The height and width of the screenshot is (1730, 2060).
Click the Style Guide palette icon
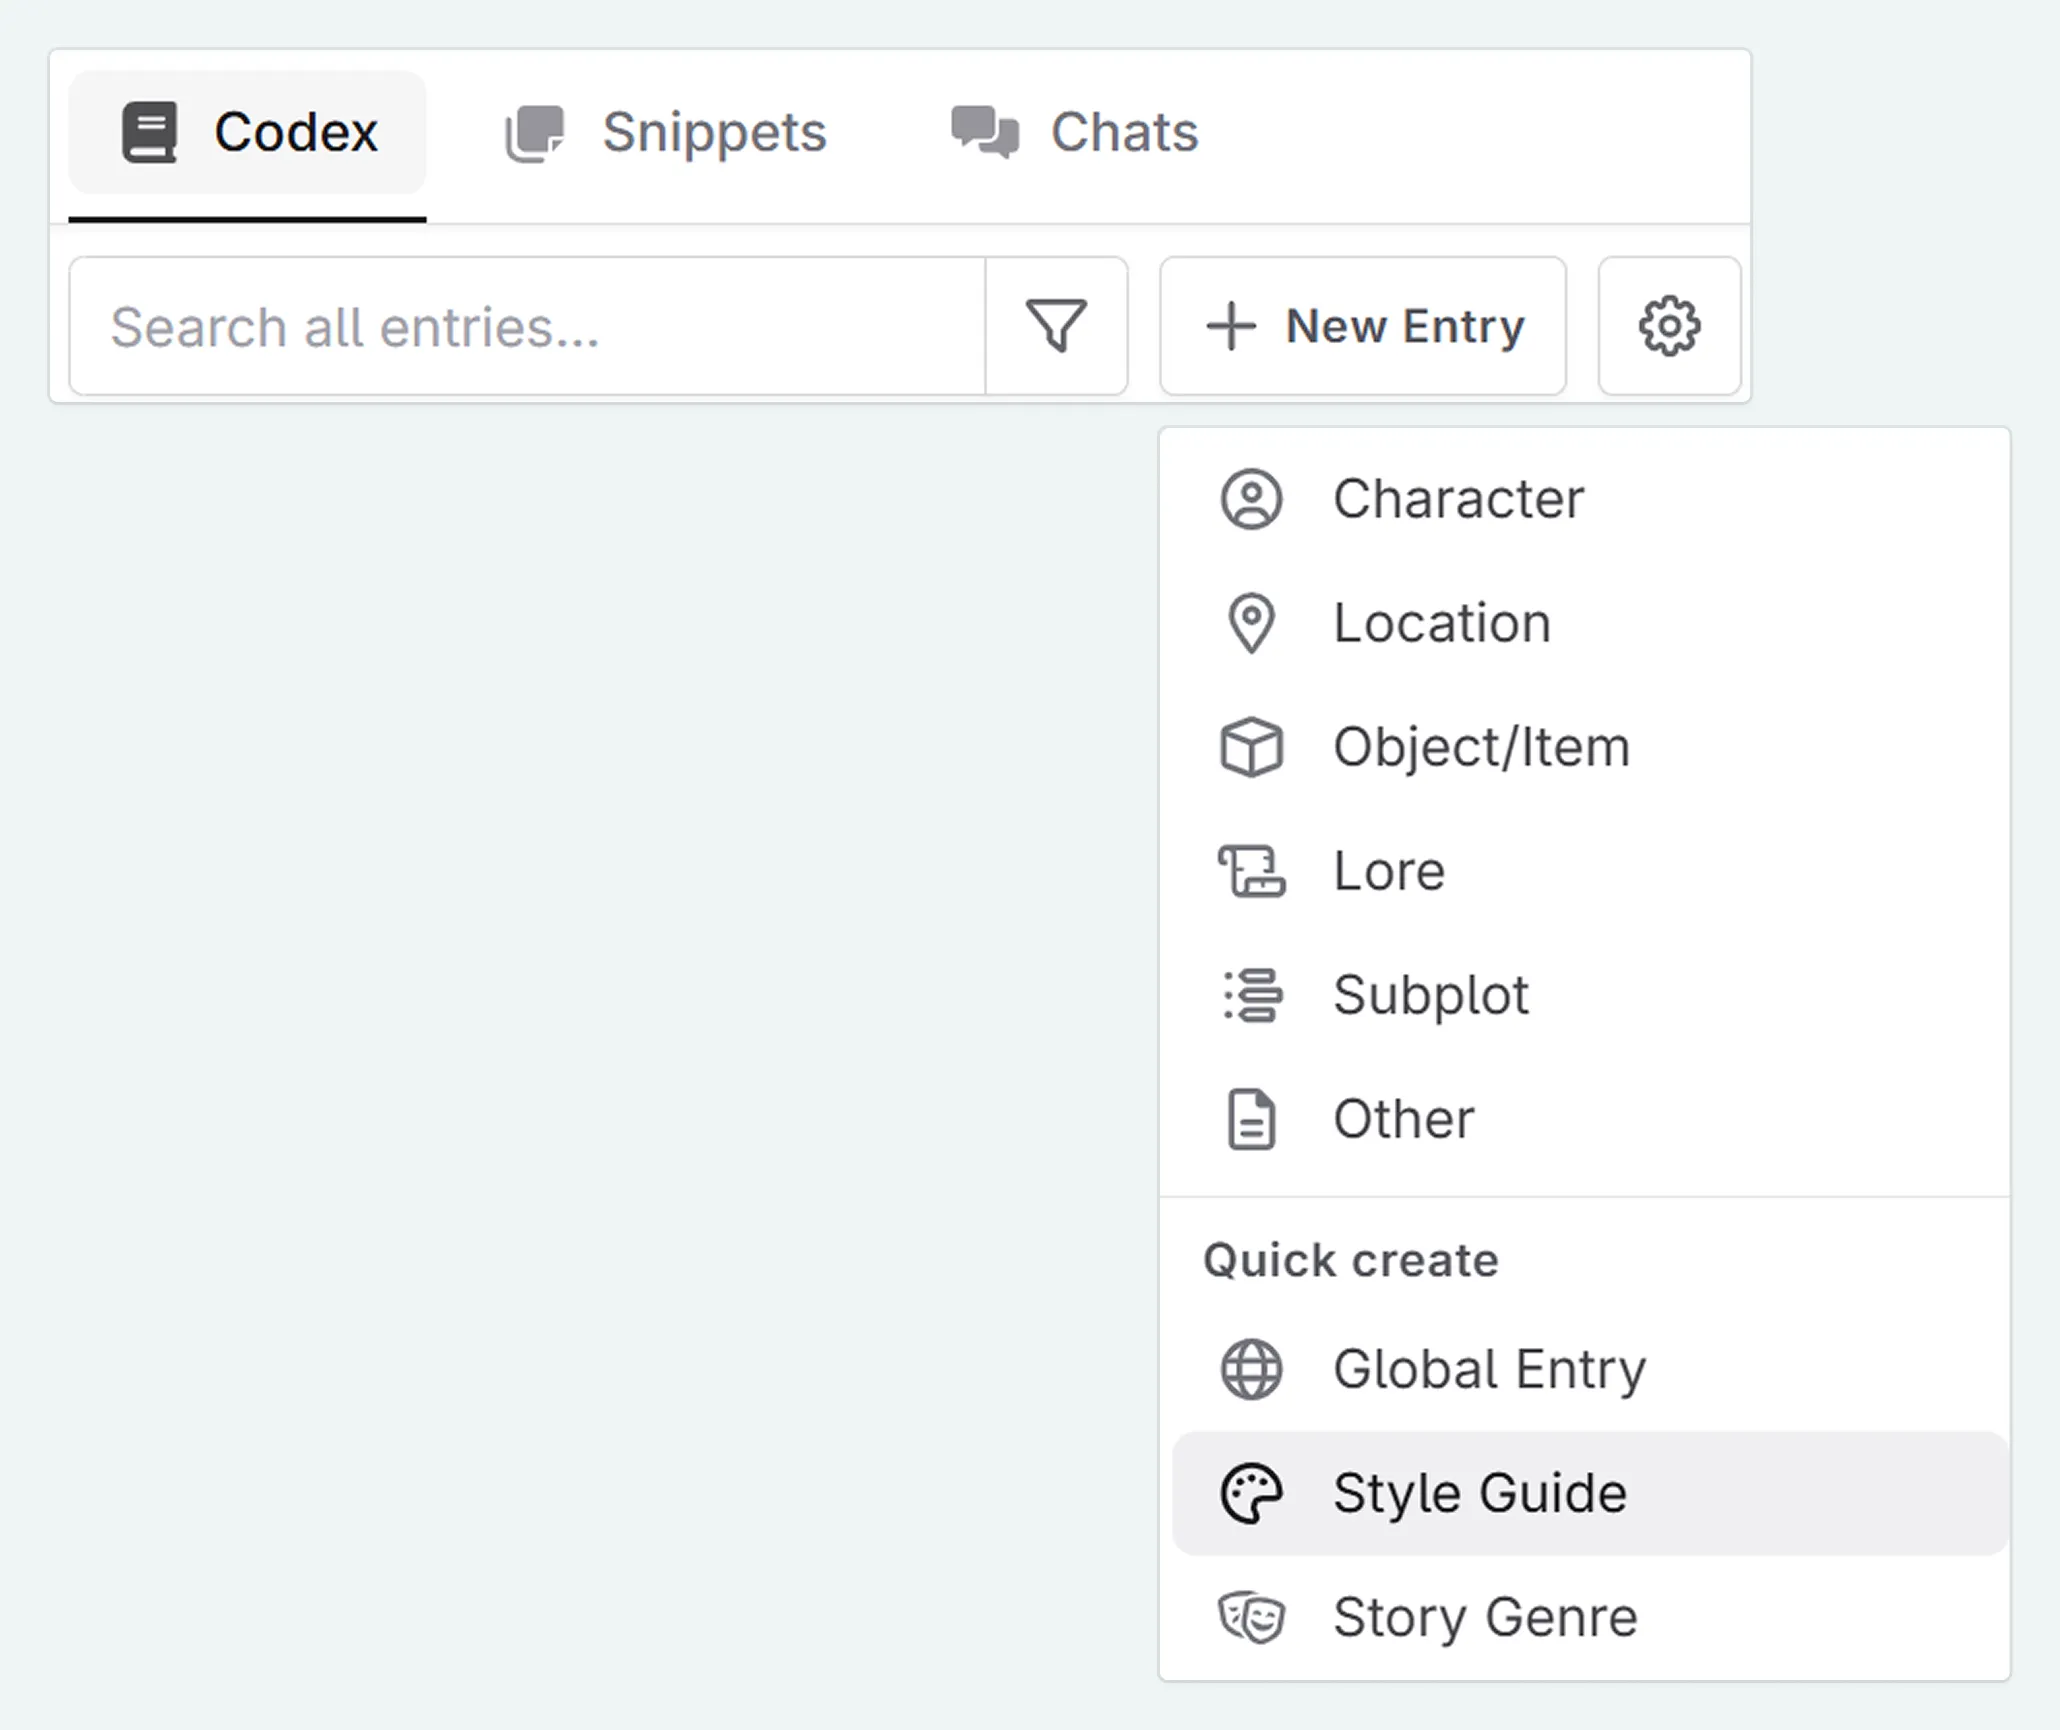coord(1251,1493)
